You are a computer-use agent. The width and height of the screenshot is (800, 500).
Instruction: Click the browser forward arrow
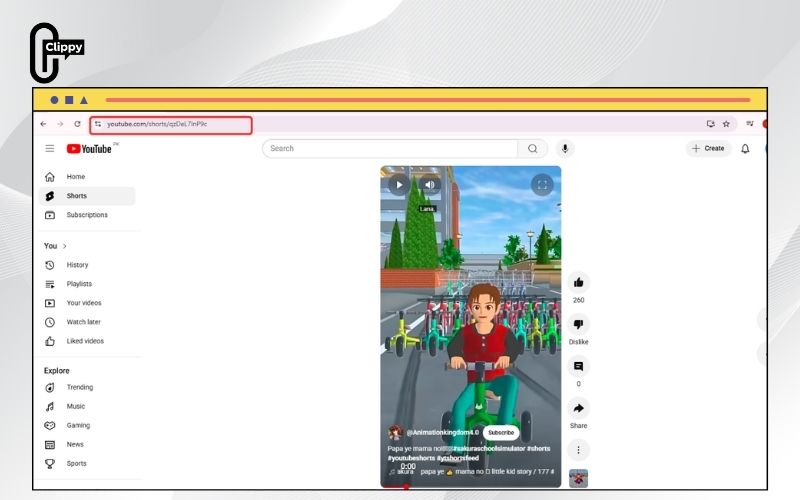60,124
